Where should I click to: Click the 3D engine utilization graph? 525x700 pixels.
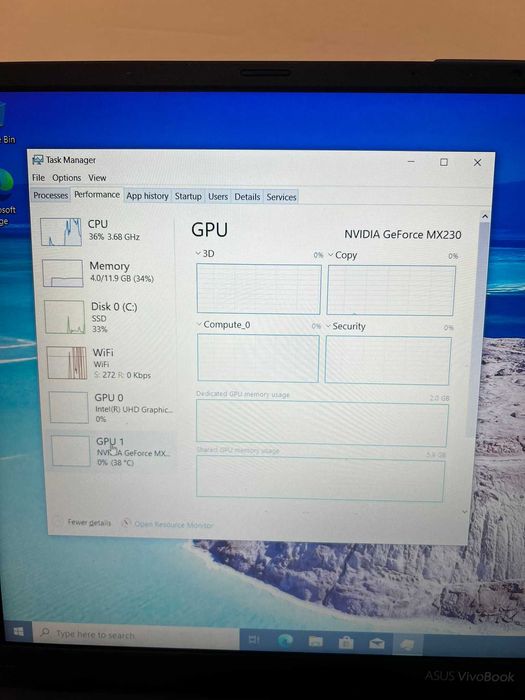258,289
